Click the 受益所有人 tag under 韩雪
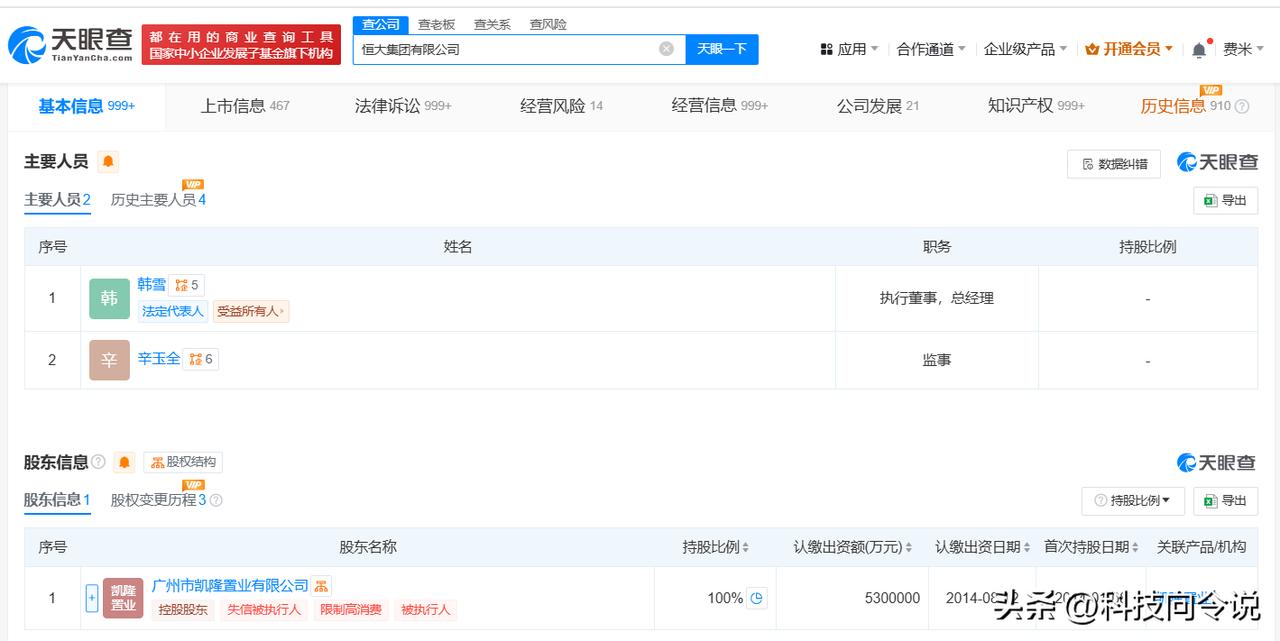Viewport: 1280px width, 641px height. (x=250, y=311)
